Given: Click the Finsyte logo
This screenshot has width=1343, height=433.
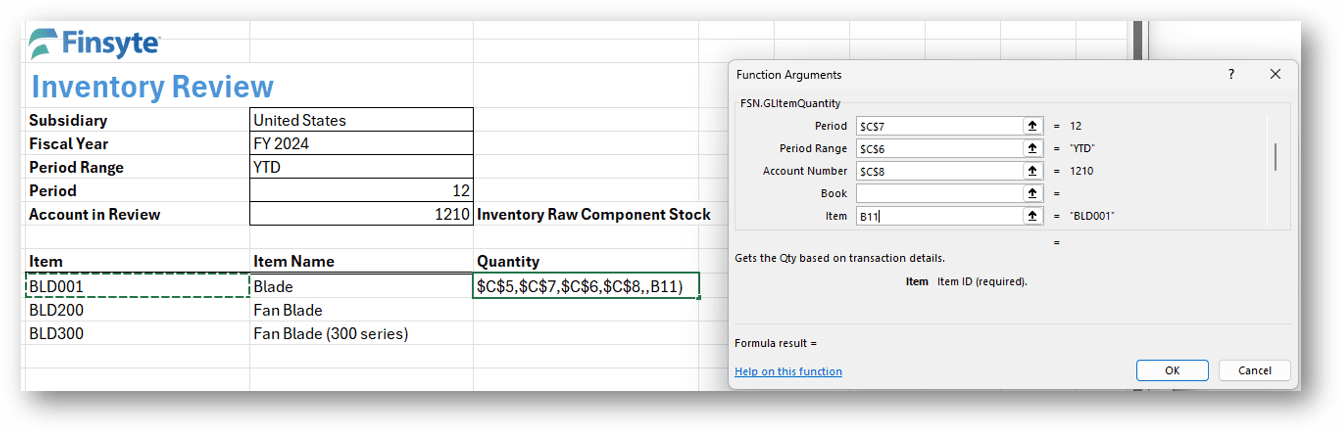Looking at the screenshot, I should 94,43.
